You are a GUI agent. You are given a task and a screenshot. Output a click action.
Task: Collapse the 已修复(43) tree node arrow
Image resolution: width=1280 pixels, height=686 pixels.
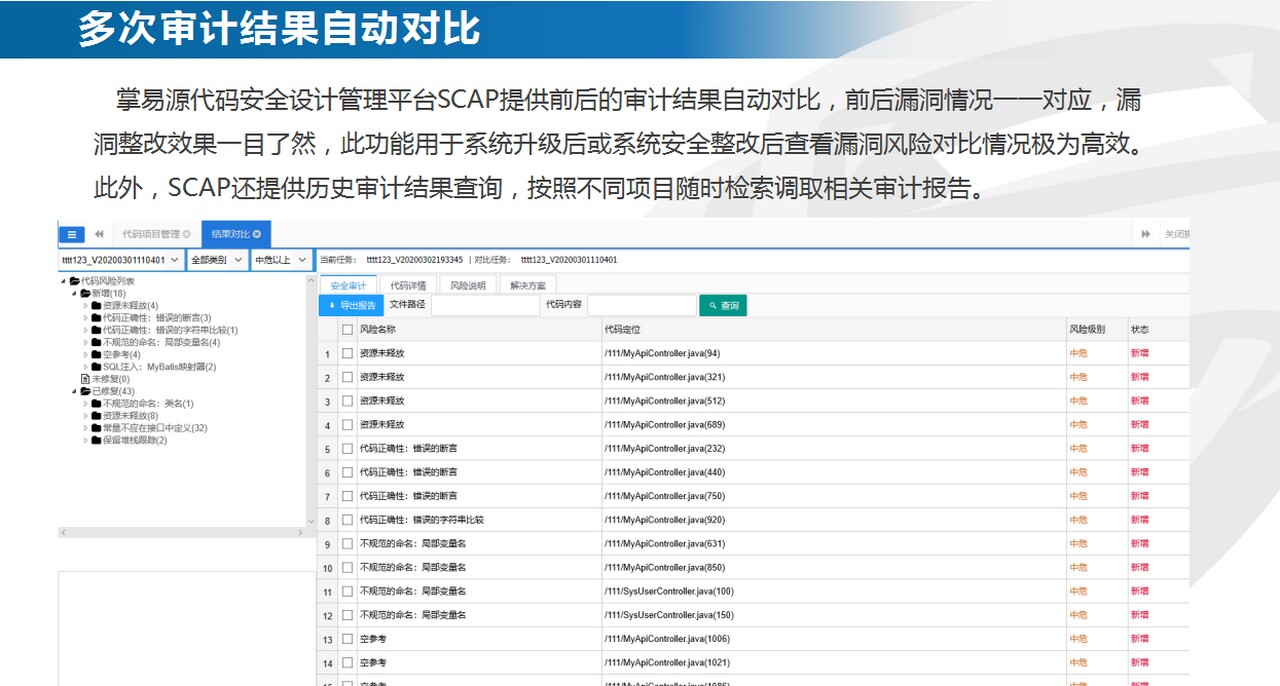(x=73, y=391)
